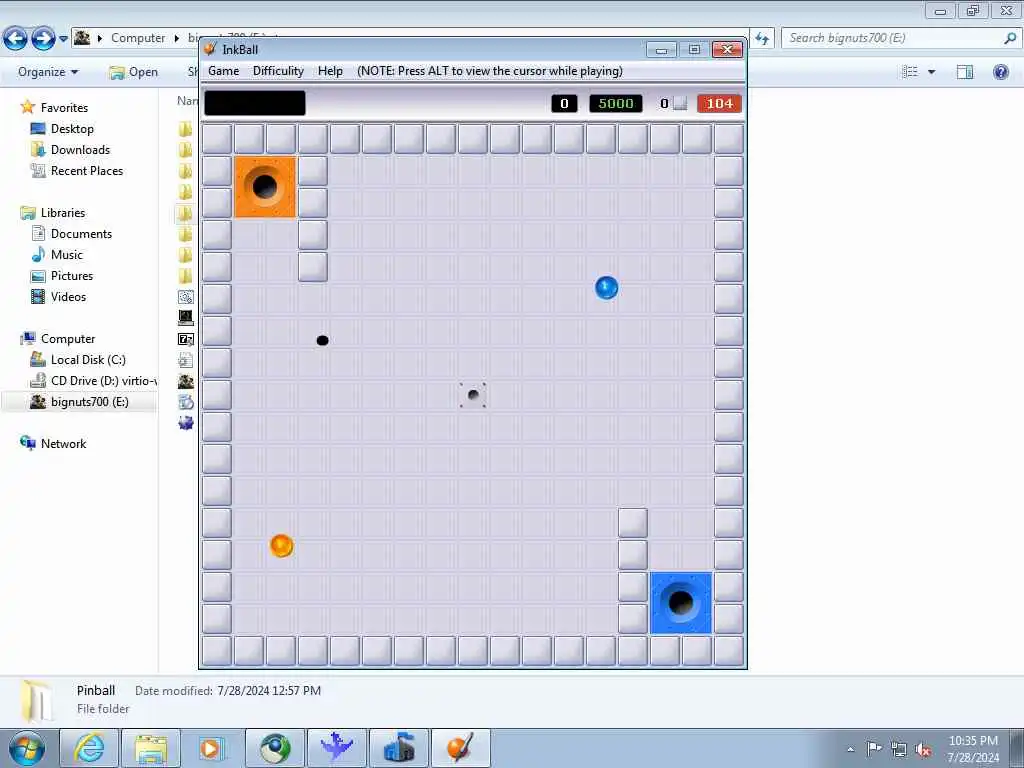Screen dimensions: 1024x768
Task: Click the date modified value 7/28/2024 12:57 PM
Action: [269, 690]
